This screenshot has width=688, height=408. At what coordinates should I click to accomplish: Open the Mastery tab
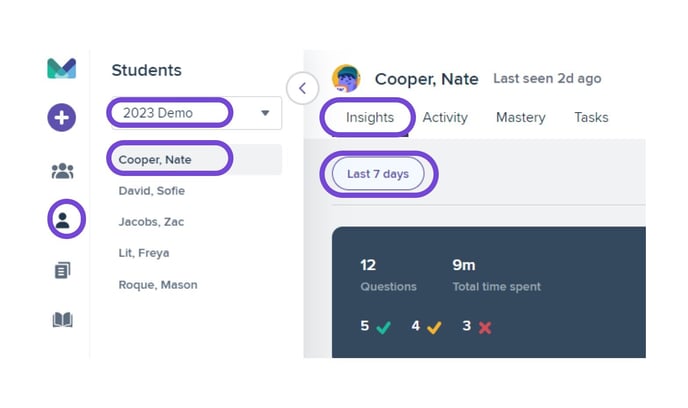click(x=520, y=118)
